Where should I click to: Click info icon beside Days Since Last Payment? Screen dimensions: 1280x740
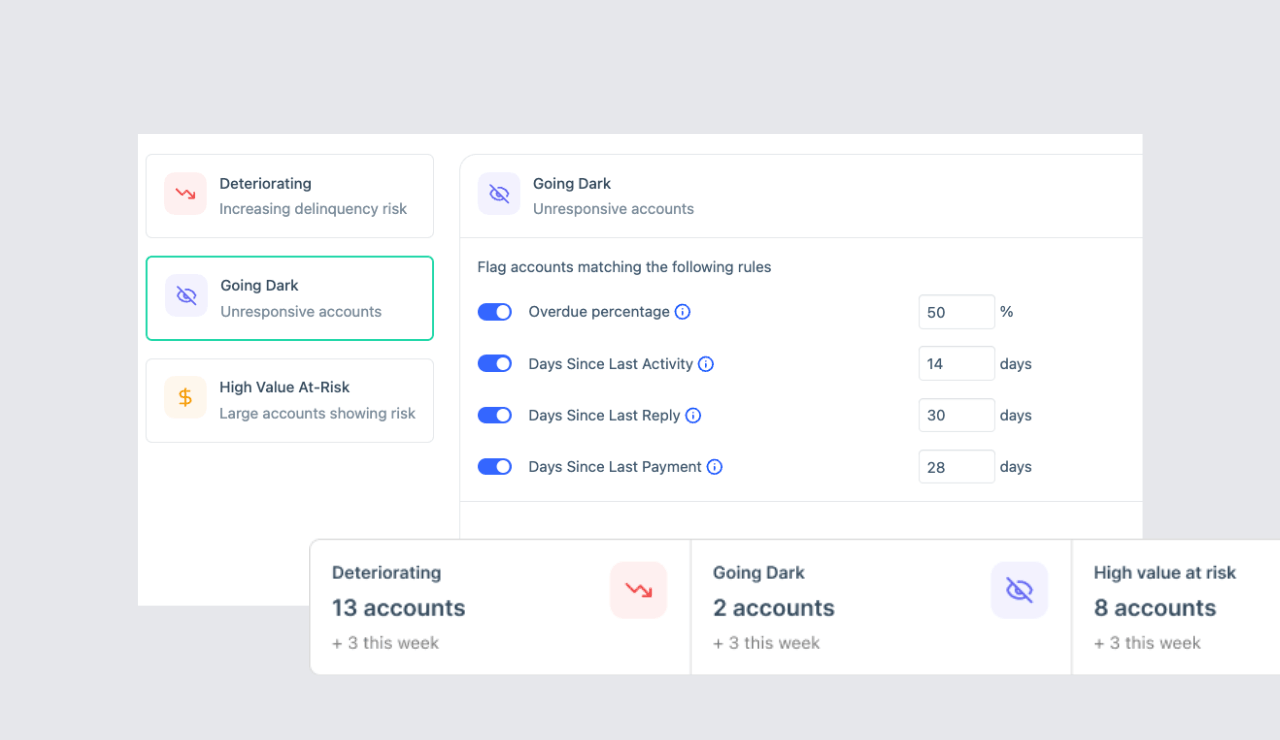pyautogui.click(x=715, y=467)
